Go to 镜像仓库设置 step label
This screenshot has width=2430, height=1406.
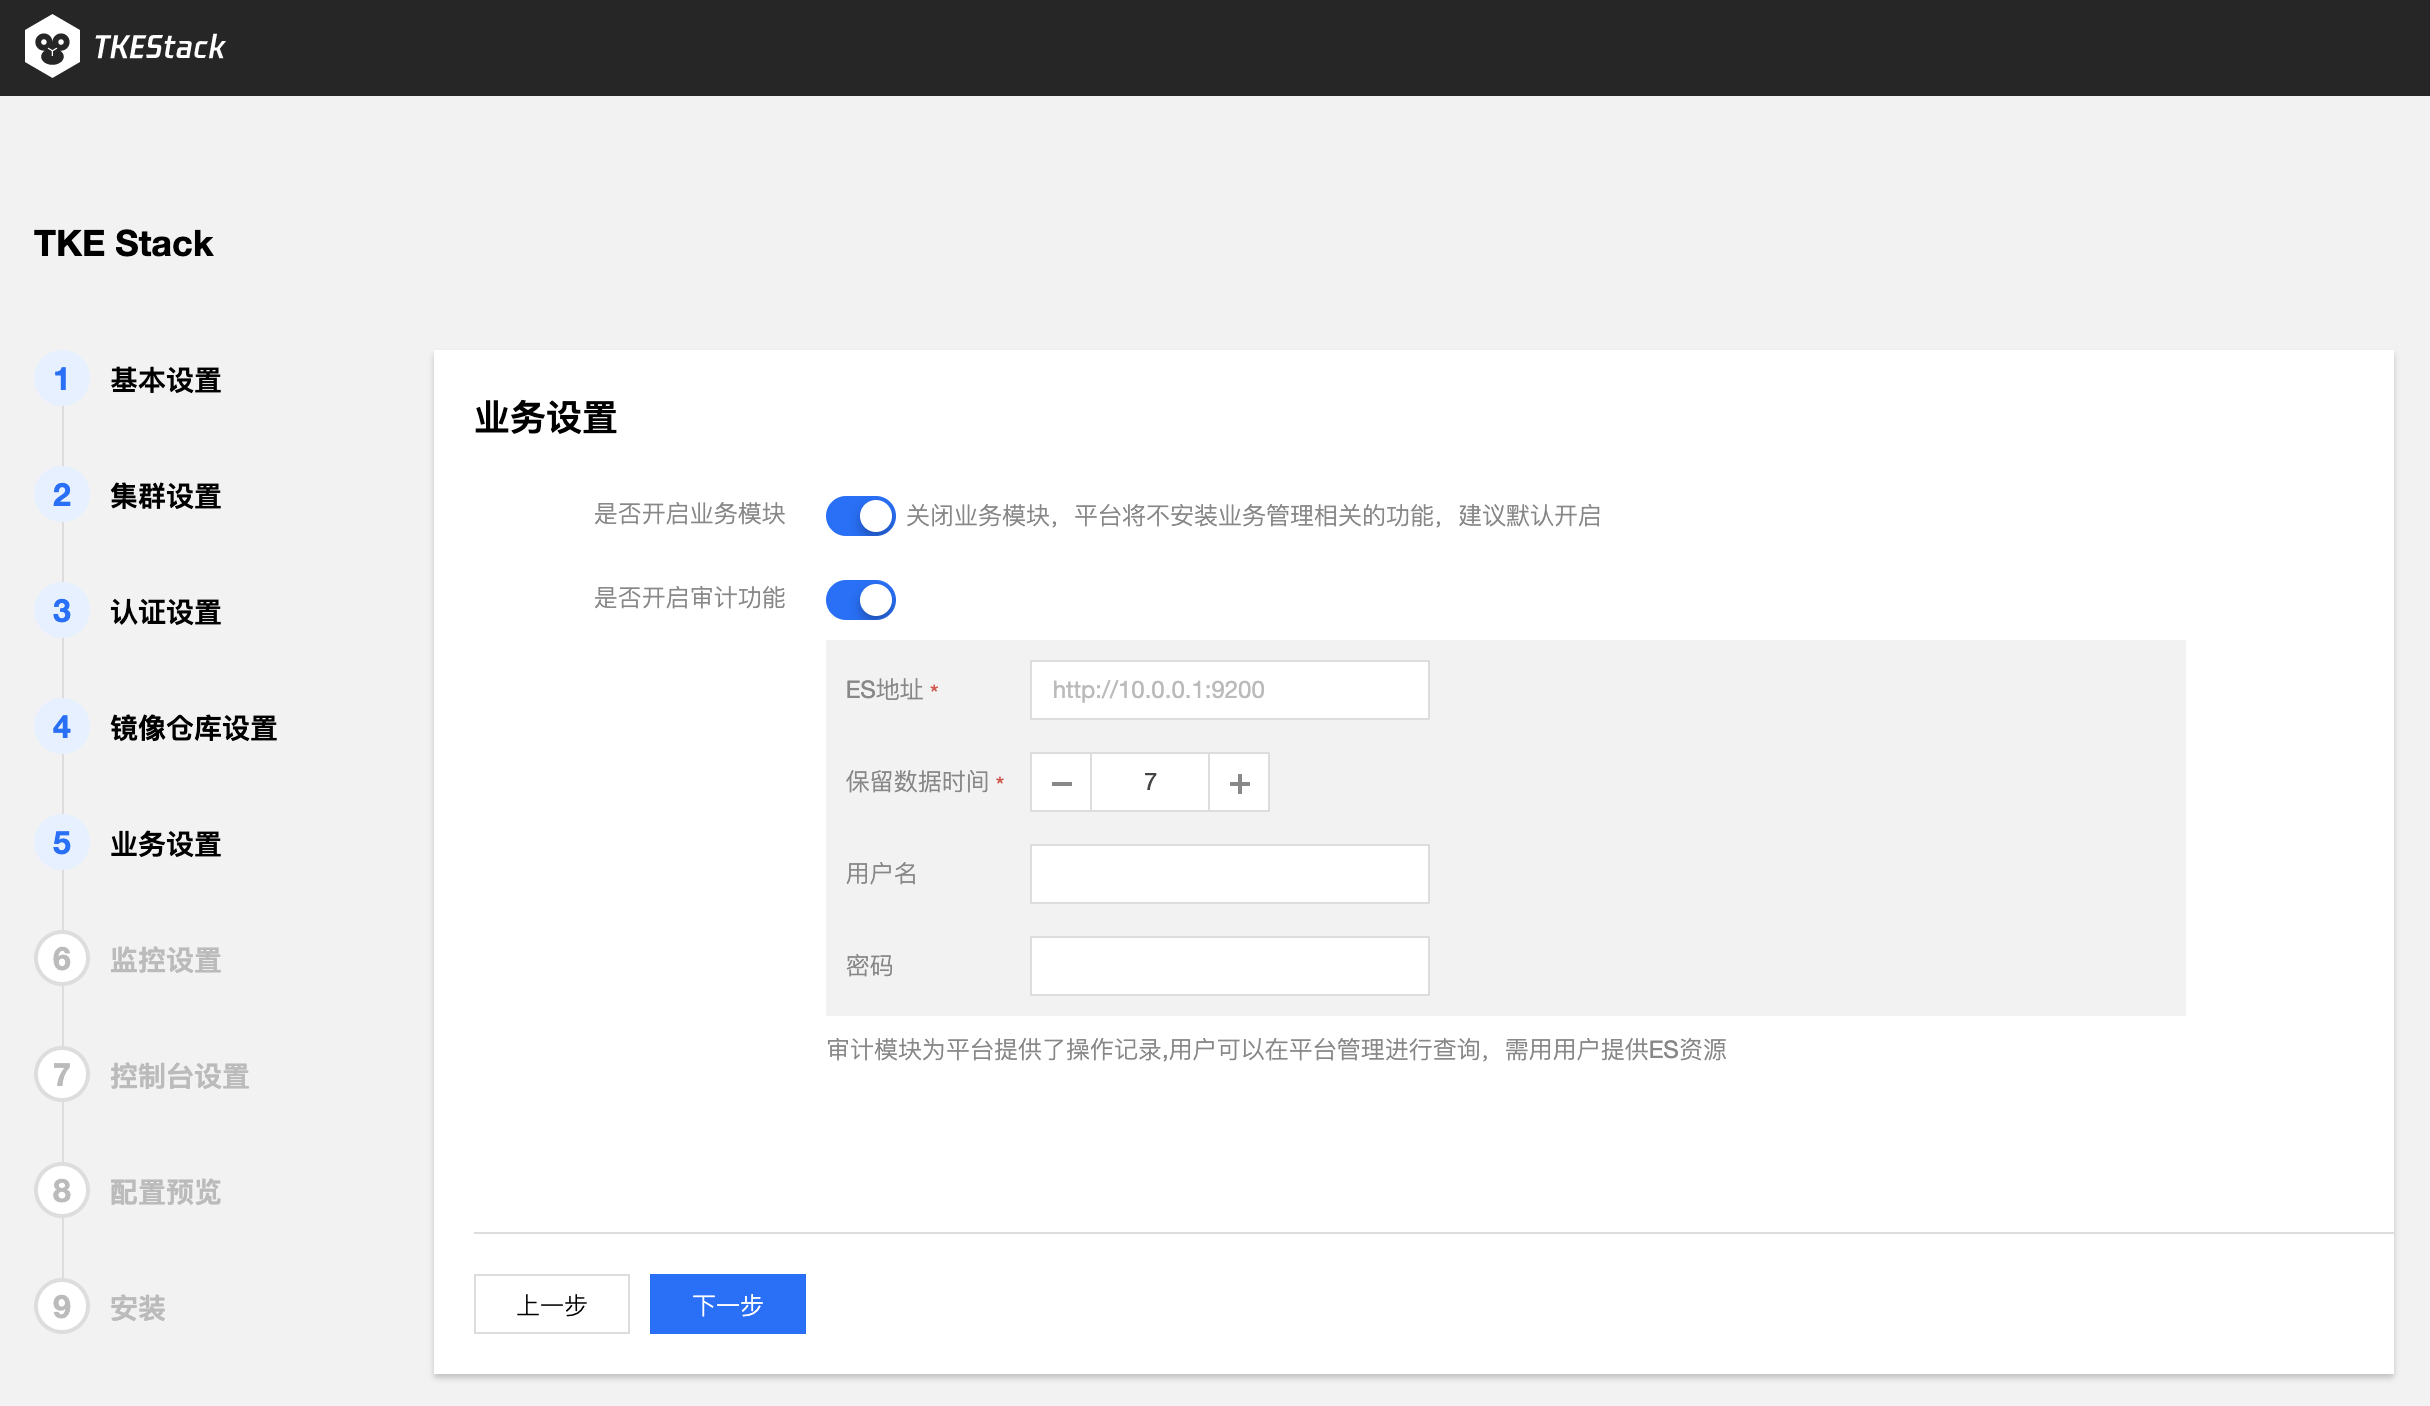(x=193, y=728)
